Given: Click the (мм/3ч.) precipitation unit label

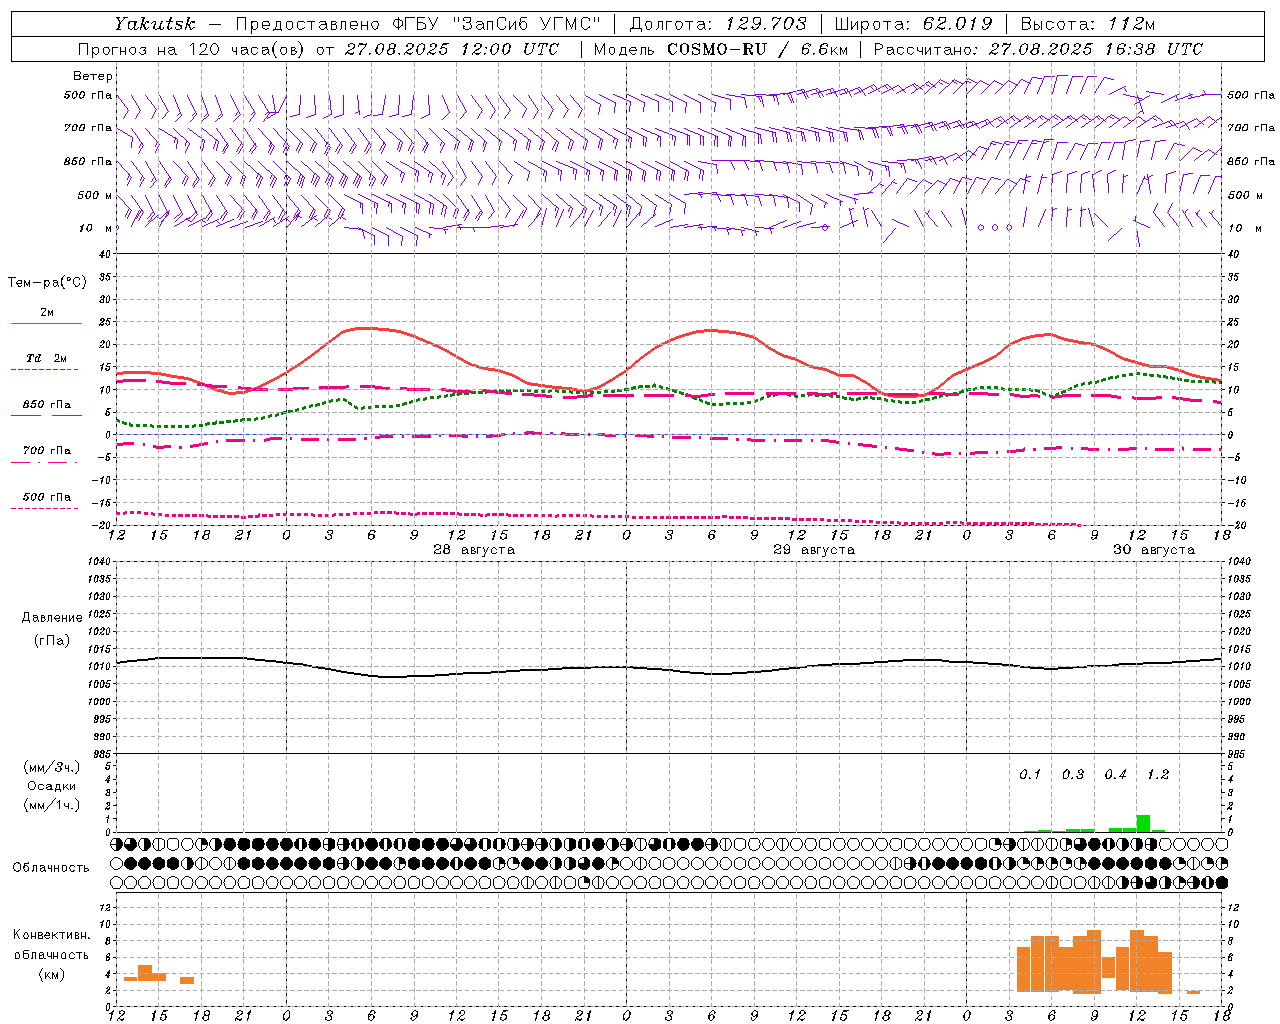Looking at the screenshot, I should coord(52,767).
